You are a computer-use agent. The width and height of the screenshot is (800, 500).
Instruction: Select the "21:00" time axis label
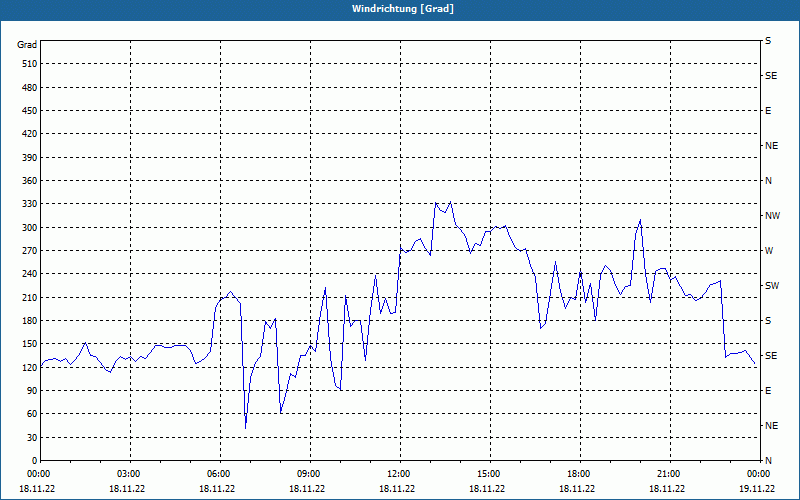668,474
